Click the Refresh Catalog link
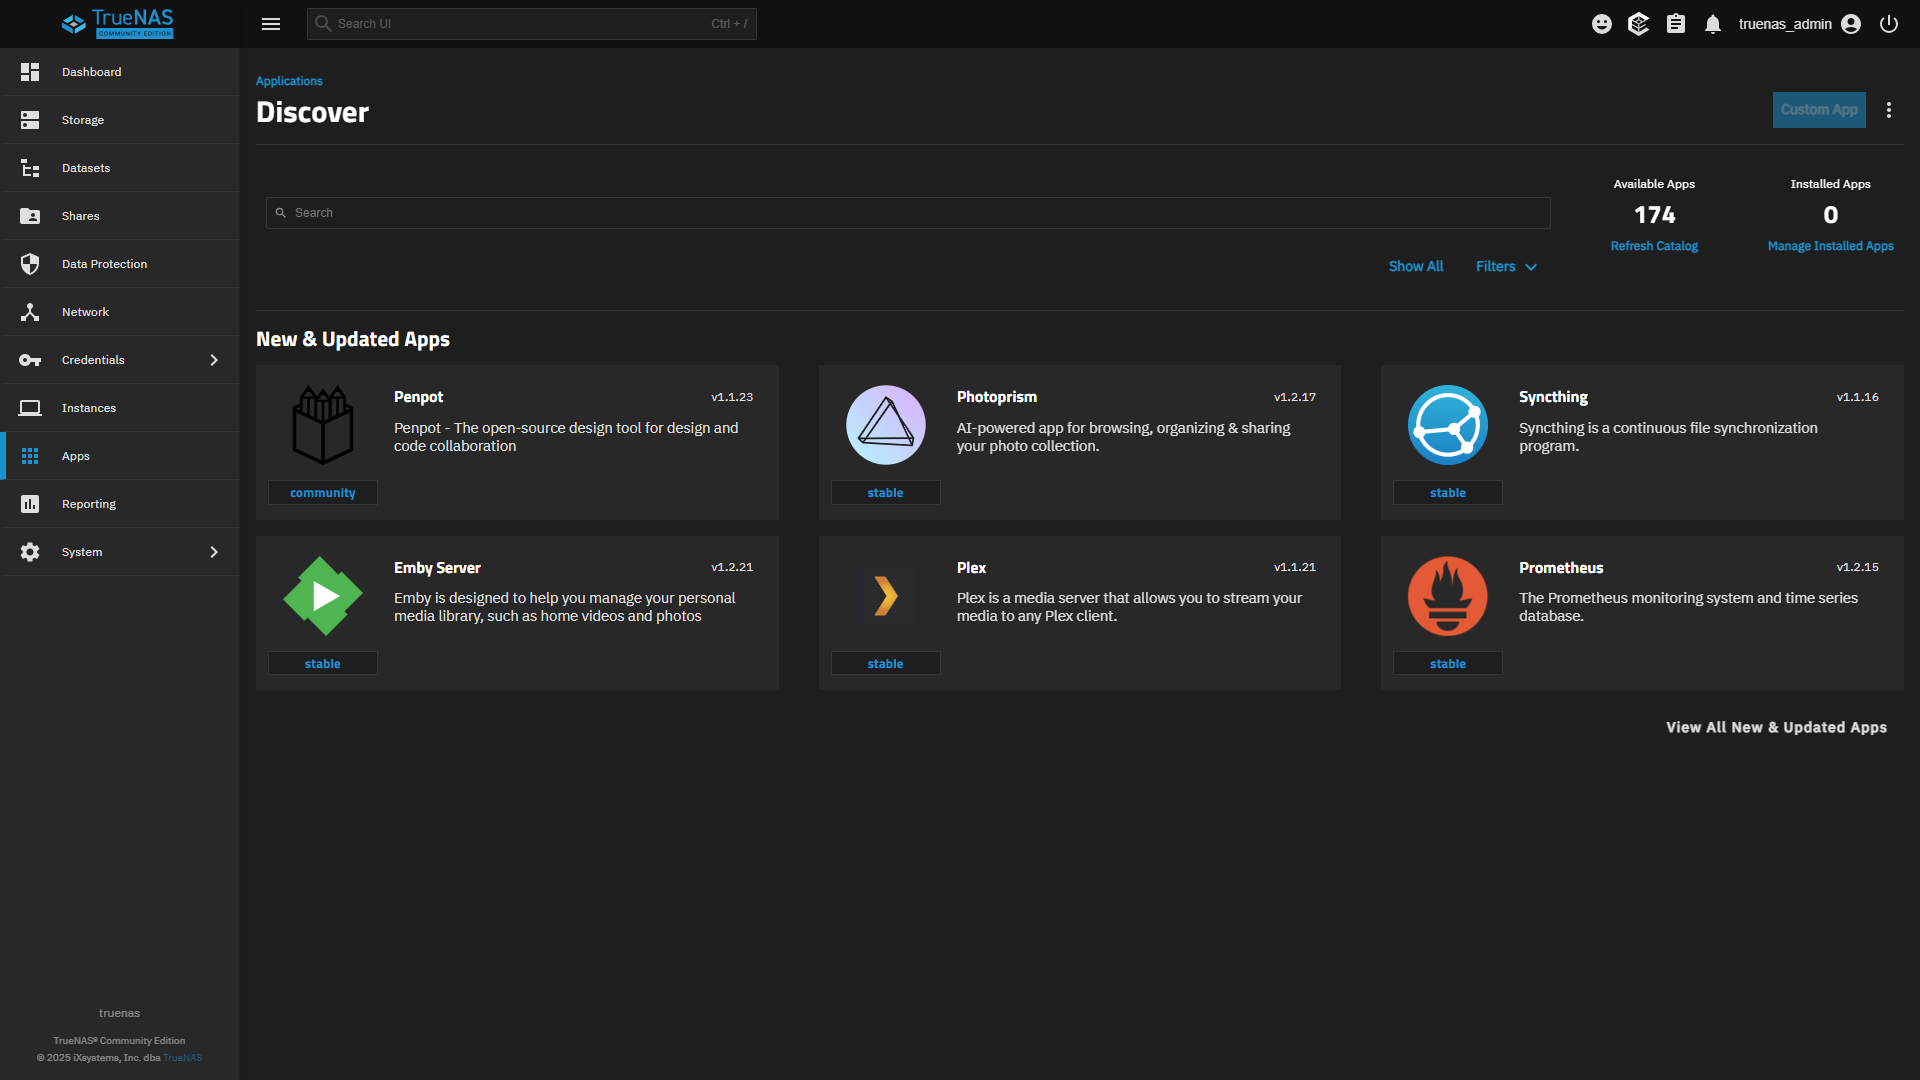 1654,246
